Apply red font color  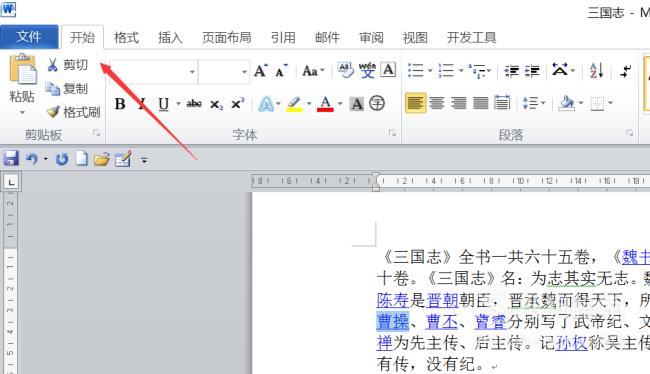click(325, 104)
